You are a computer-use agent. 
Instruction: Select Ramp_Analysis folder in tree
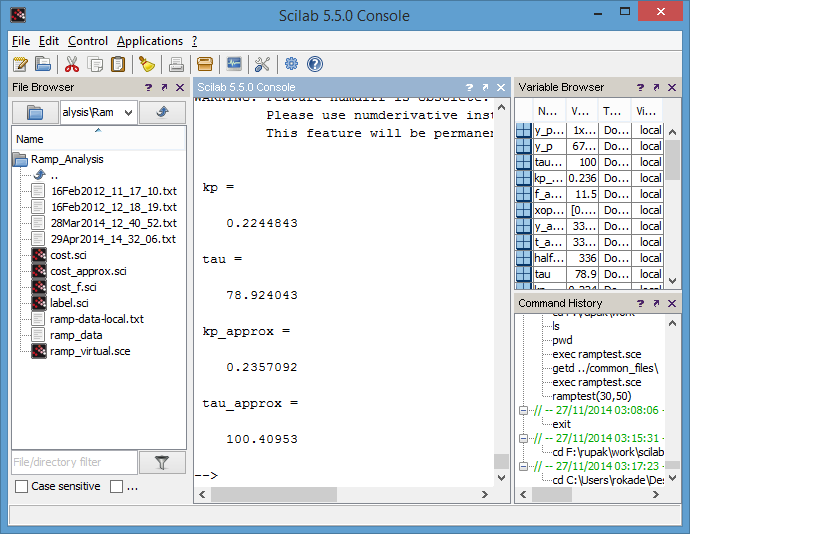pos(67,159)
